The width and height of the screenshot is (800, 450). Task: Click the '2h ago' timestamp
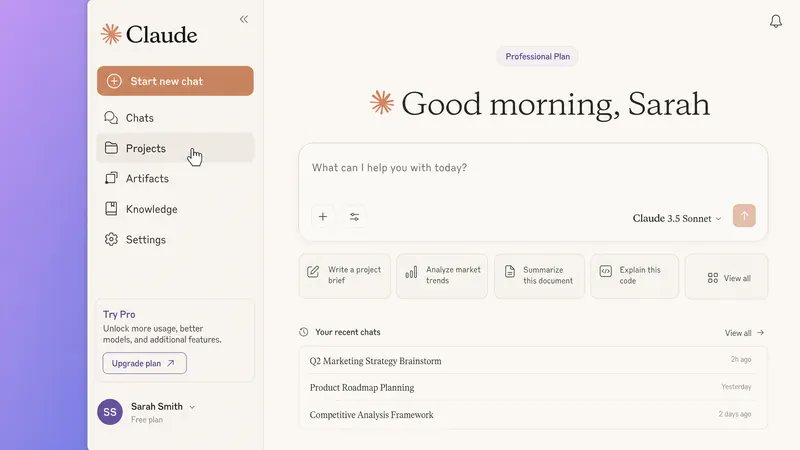point(741,360)
